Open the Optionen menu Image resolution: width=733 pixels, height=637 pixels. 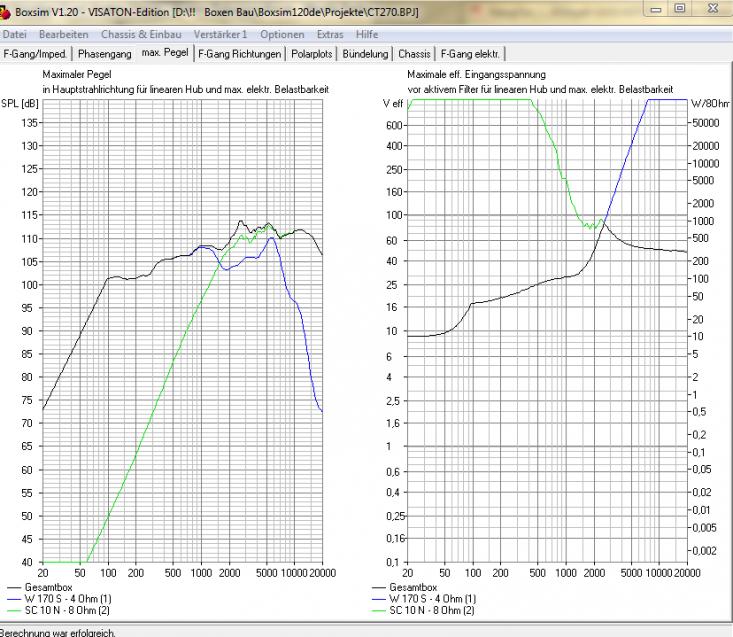(281, 35)
